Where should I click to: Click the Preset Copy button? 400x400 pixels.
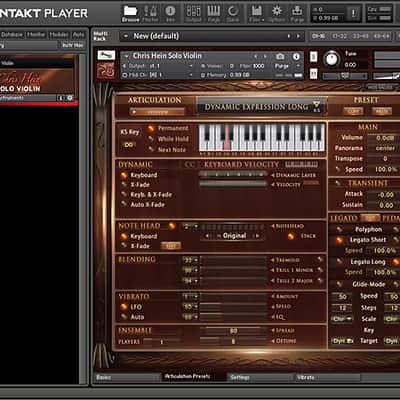tap(353, 111)
